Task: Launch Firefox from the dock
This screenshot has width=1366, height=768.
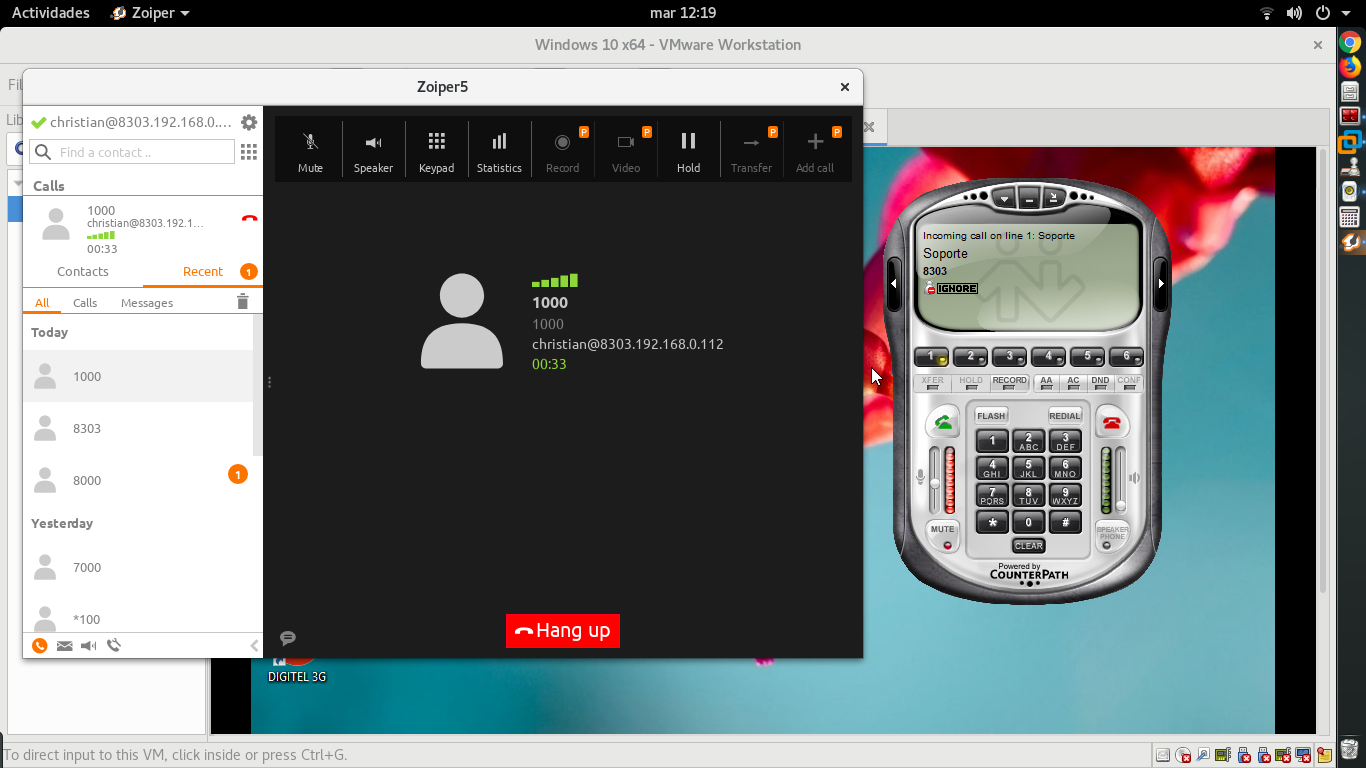Action: [1351, 67]
